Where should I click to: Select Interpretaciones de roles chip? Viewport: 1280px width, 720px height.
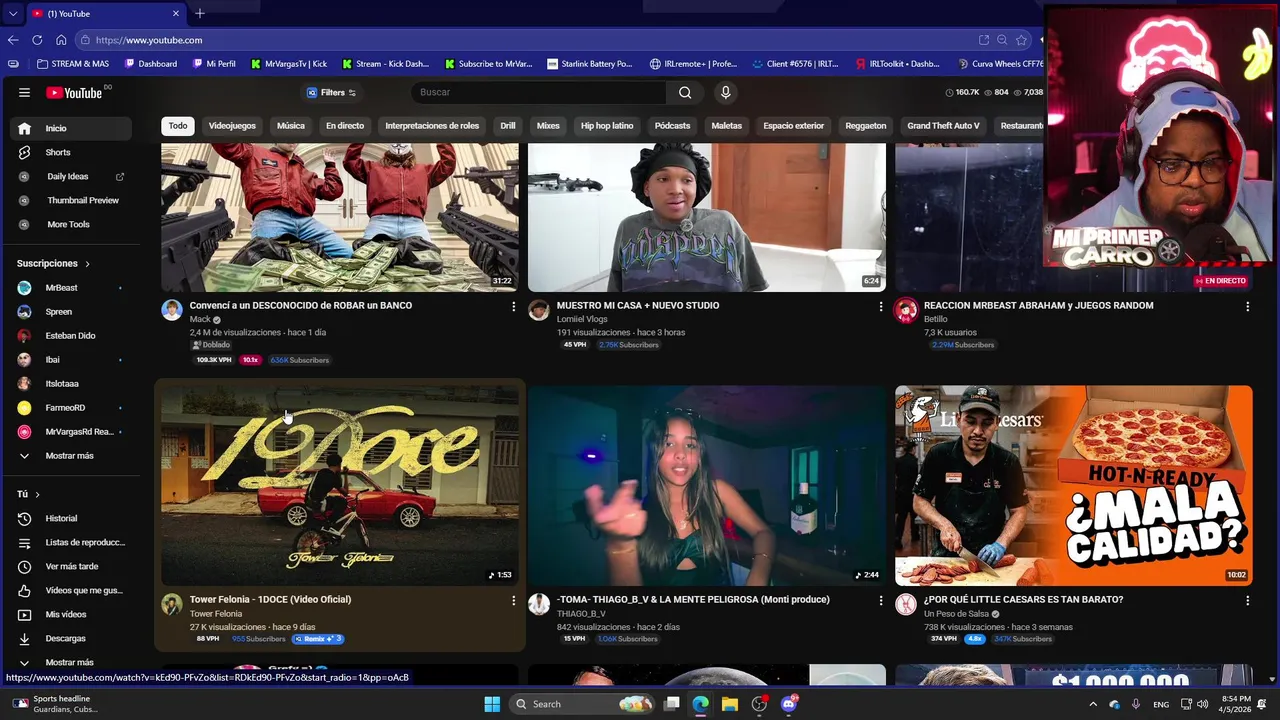coord(432,126)
